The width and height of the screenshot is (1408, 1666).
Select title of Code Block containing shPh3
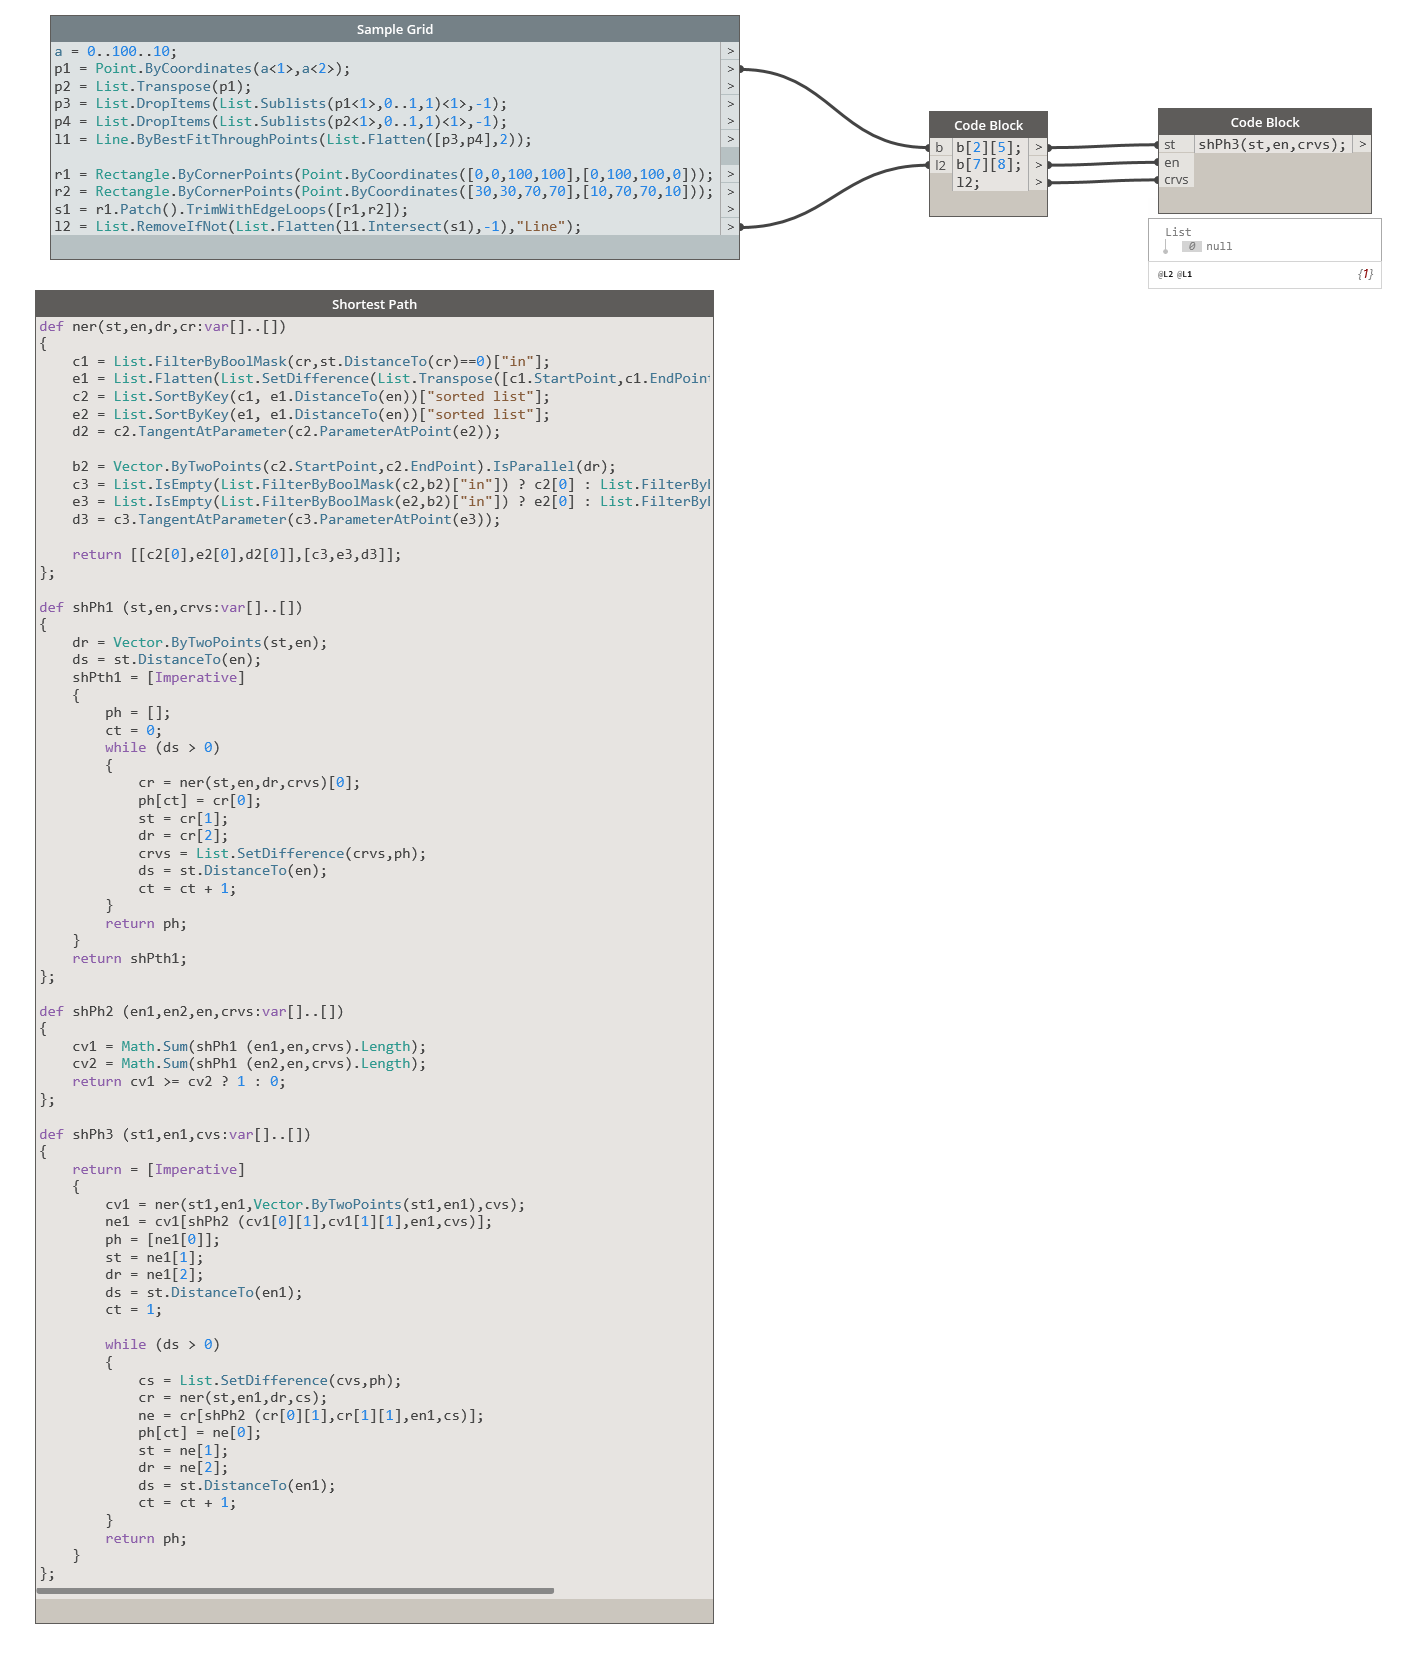1265,122
